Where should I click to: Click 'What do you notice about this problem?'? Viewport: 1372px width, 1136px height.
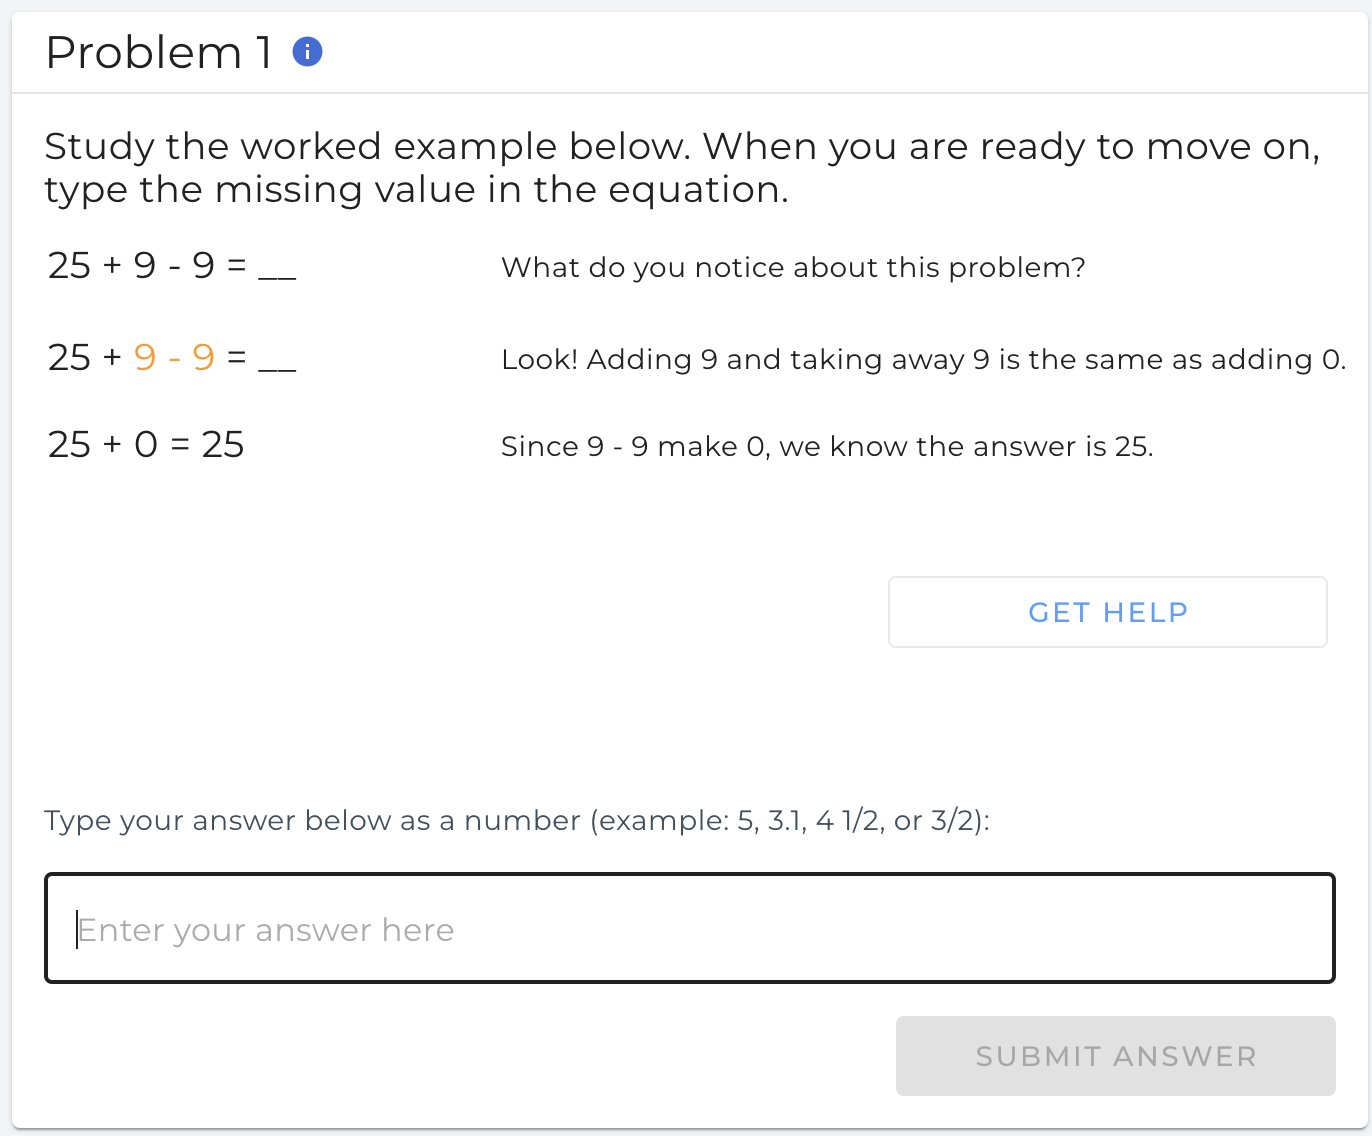793,267
